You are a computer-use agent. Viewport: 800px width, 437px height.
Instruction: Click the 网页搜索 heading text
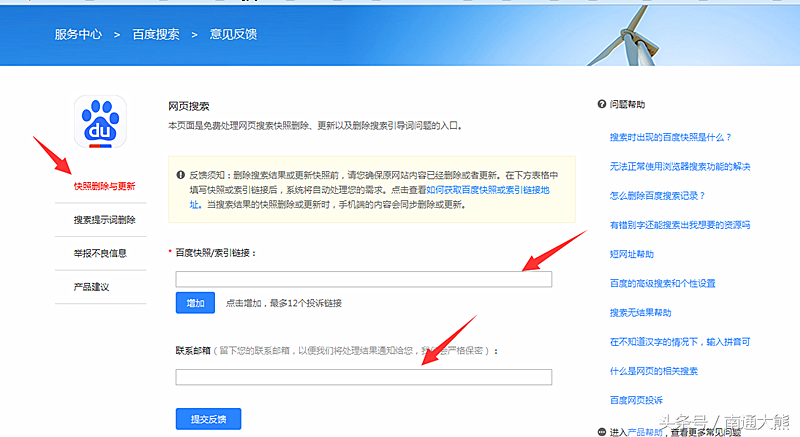click(189, 106)
